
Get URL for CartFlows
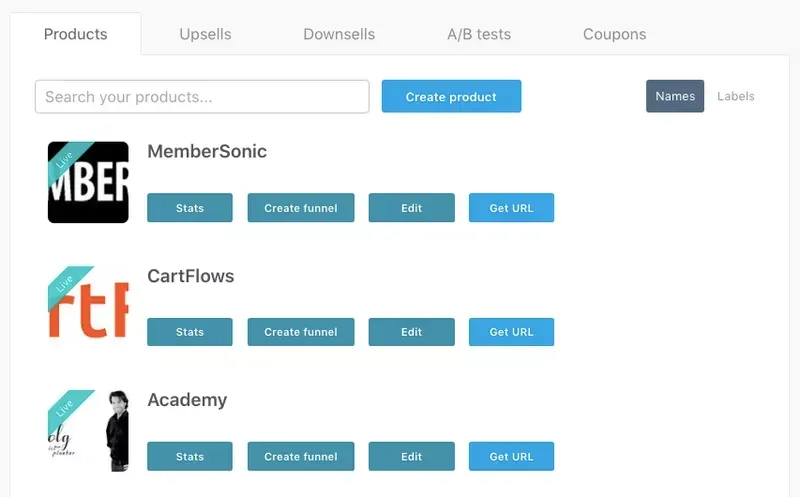click(x=511, y=332)
